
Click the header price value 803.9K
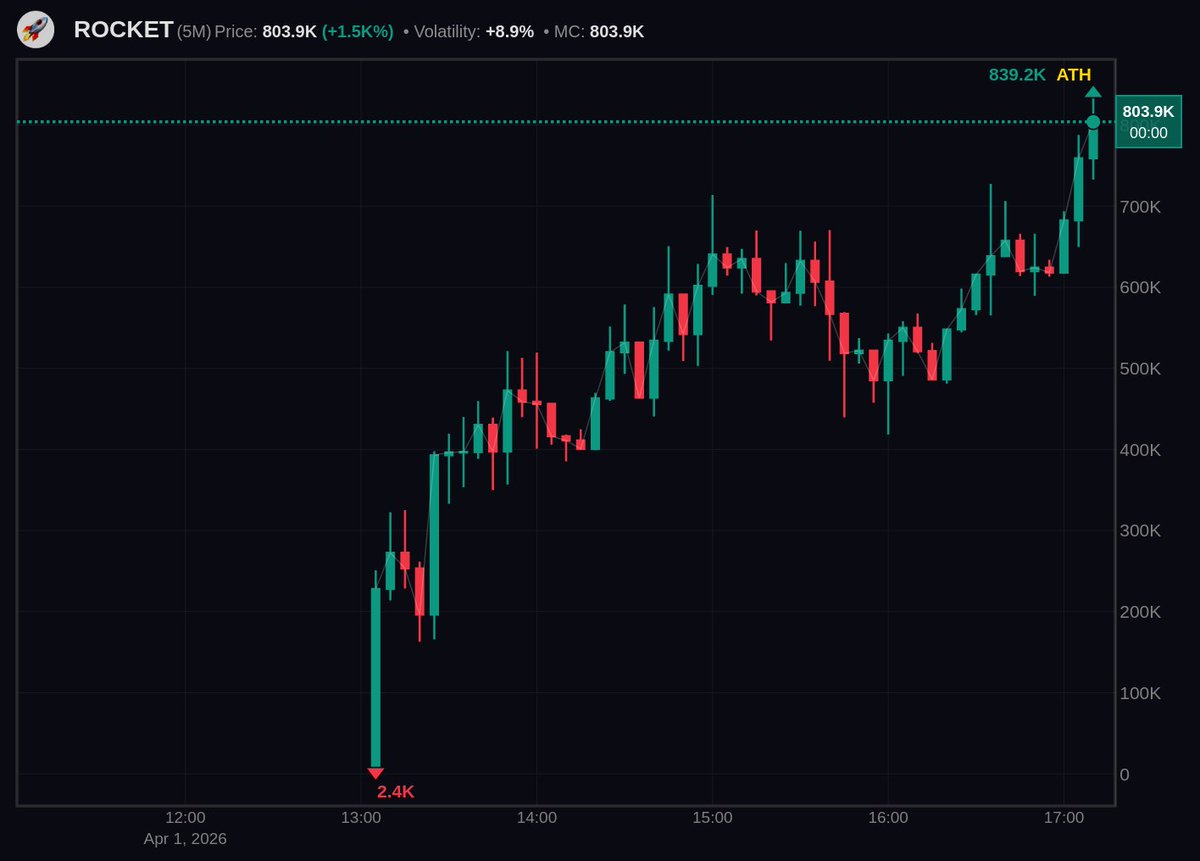click(290, 32)
